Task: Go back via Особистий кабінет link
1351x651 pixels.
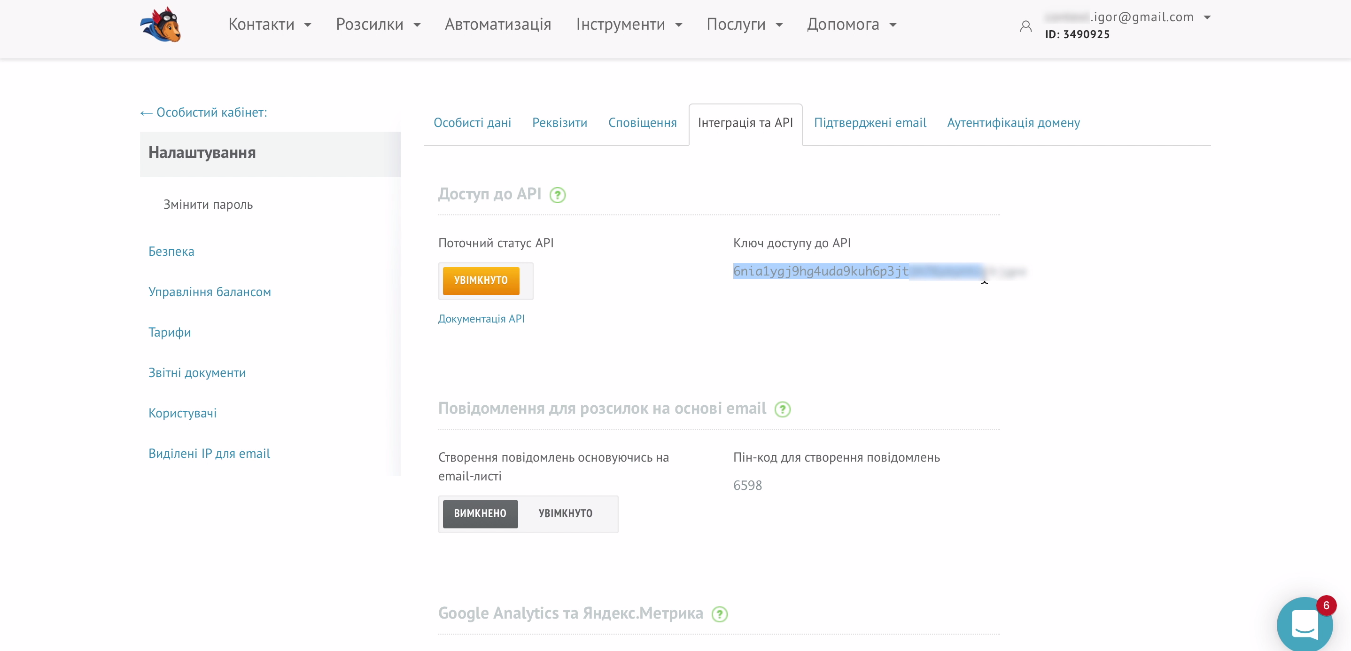Action: coord(204,113)
